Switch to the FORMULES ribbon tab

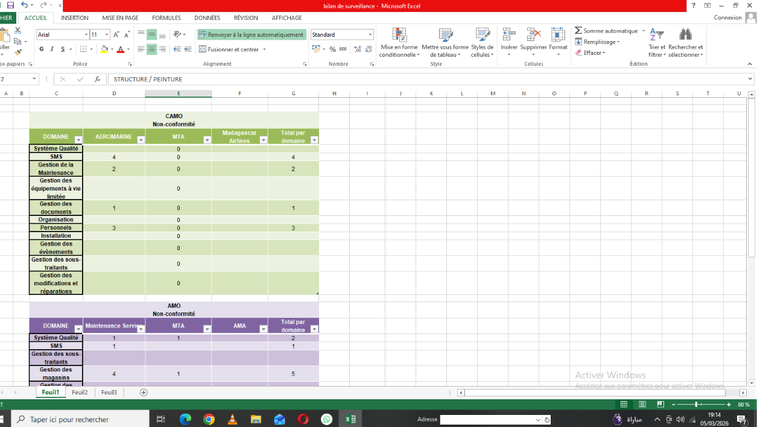pyautogui.click(x=166, y=18)
